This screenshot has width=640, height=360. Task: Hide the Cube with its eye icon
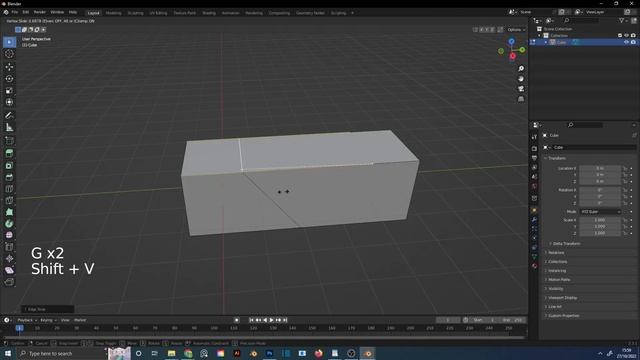627,42
